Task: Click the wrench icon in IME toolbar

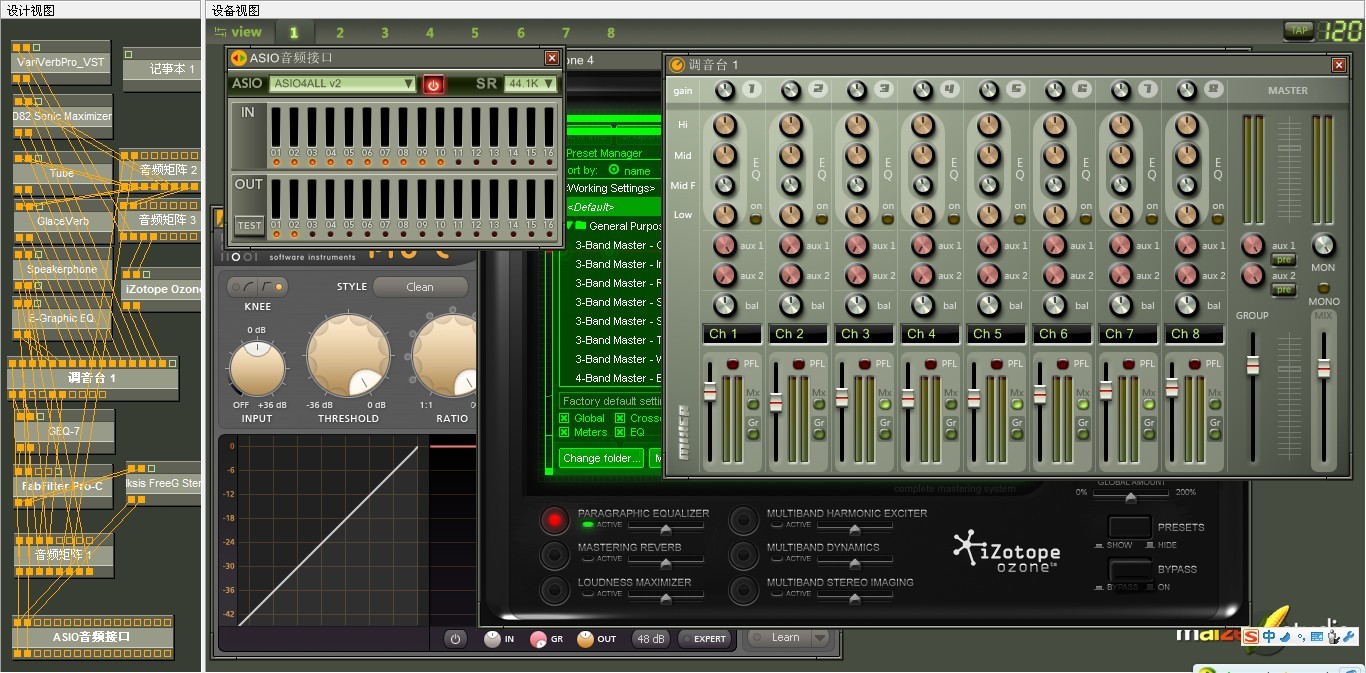Action: (x=1348, y=636)
